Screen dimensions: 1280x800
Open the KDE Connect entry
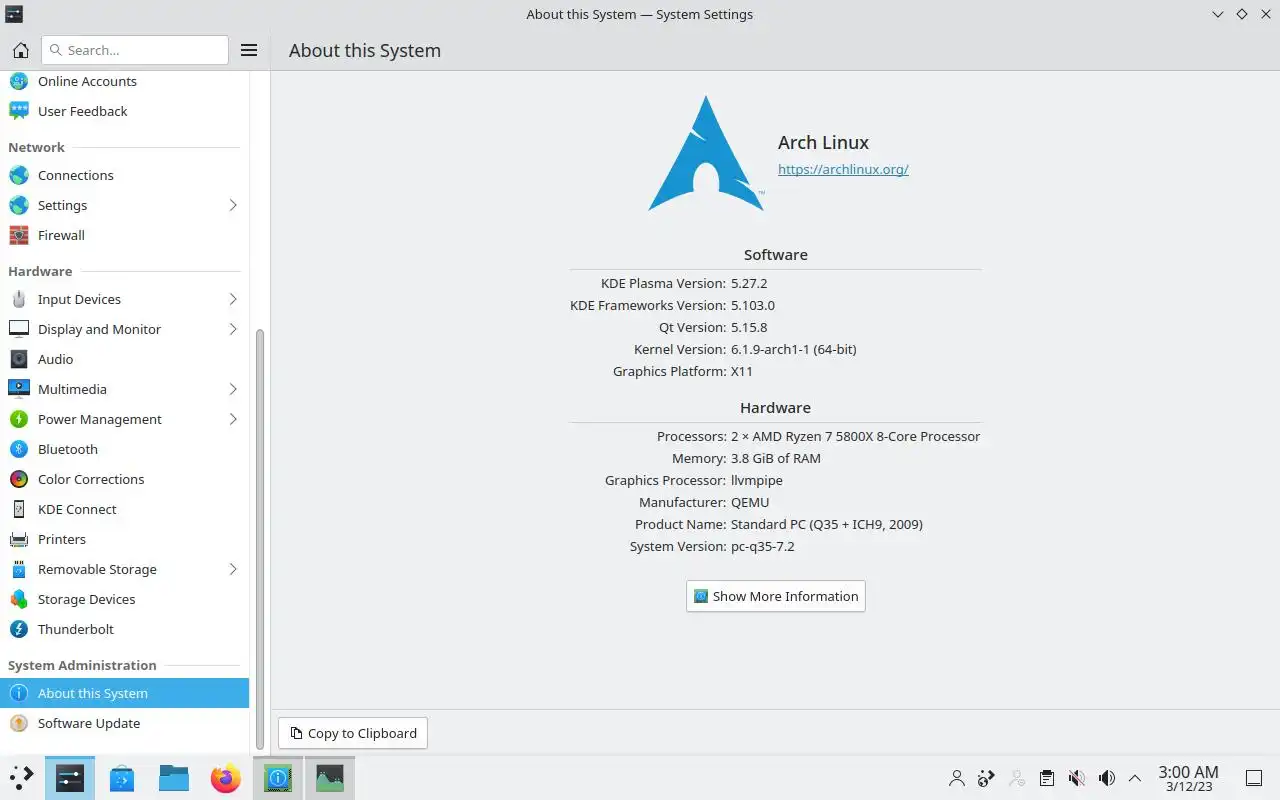(x=124, y=509)
